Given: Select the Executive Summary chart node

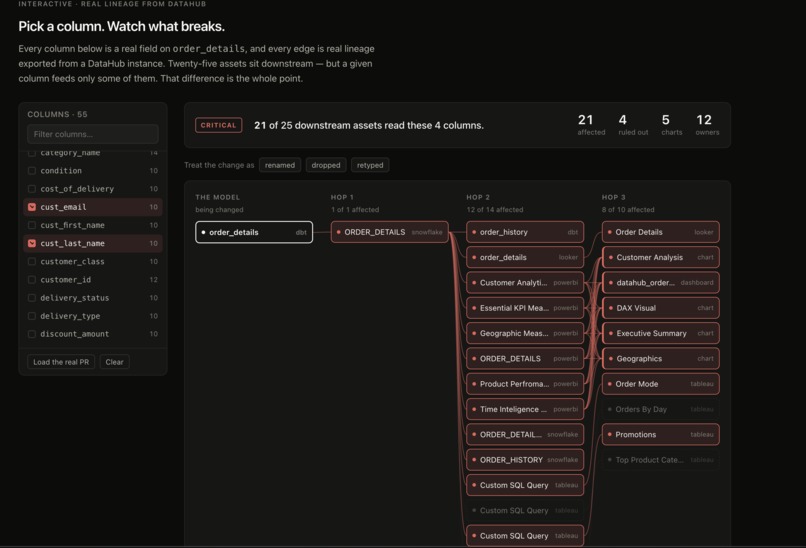Looking at the screenshot, I should (661, 333).
